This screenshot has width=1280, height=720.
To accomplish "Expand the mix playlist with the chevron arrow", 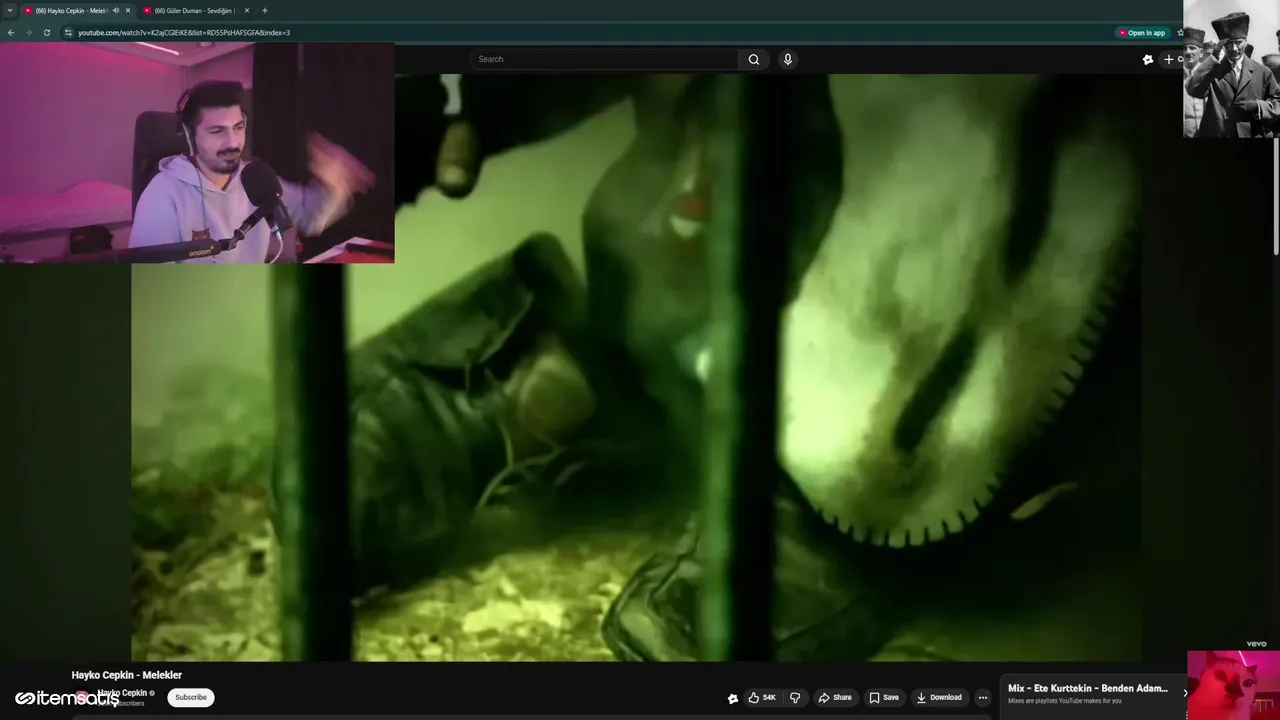I will (1185, 693).
